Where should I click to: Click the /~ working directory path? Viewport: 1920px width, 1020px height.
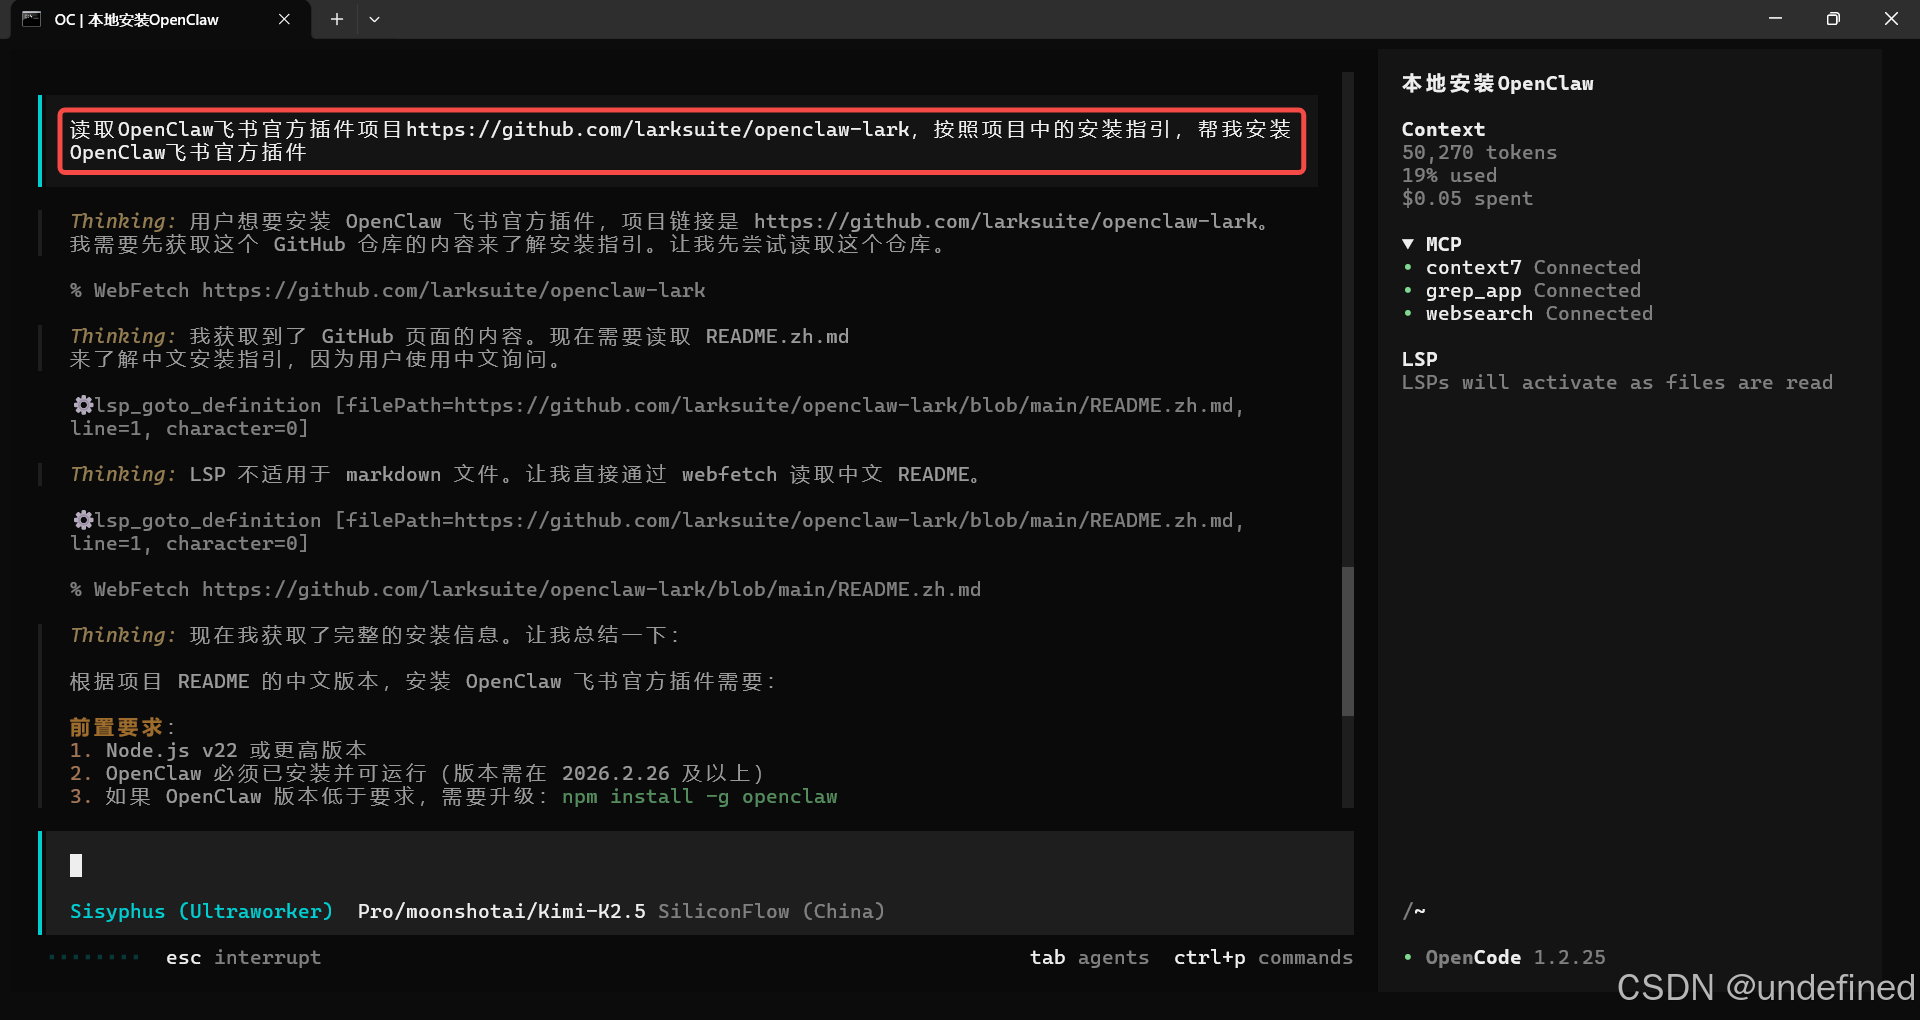[x=1413, y=911]
